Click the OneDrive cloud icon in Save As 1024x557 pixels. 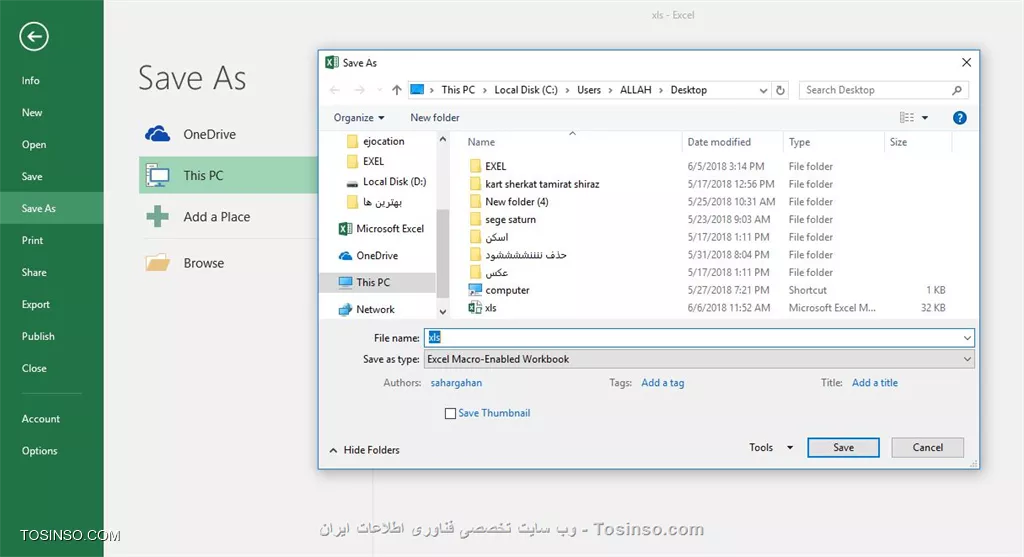click(x=157, y=134)
